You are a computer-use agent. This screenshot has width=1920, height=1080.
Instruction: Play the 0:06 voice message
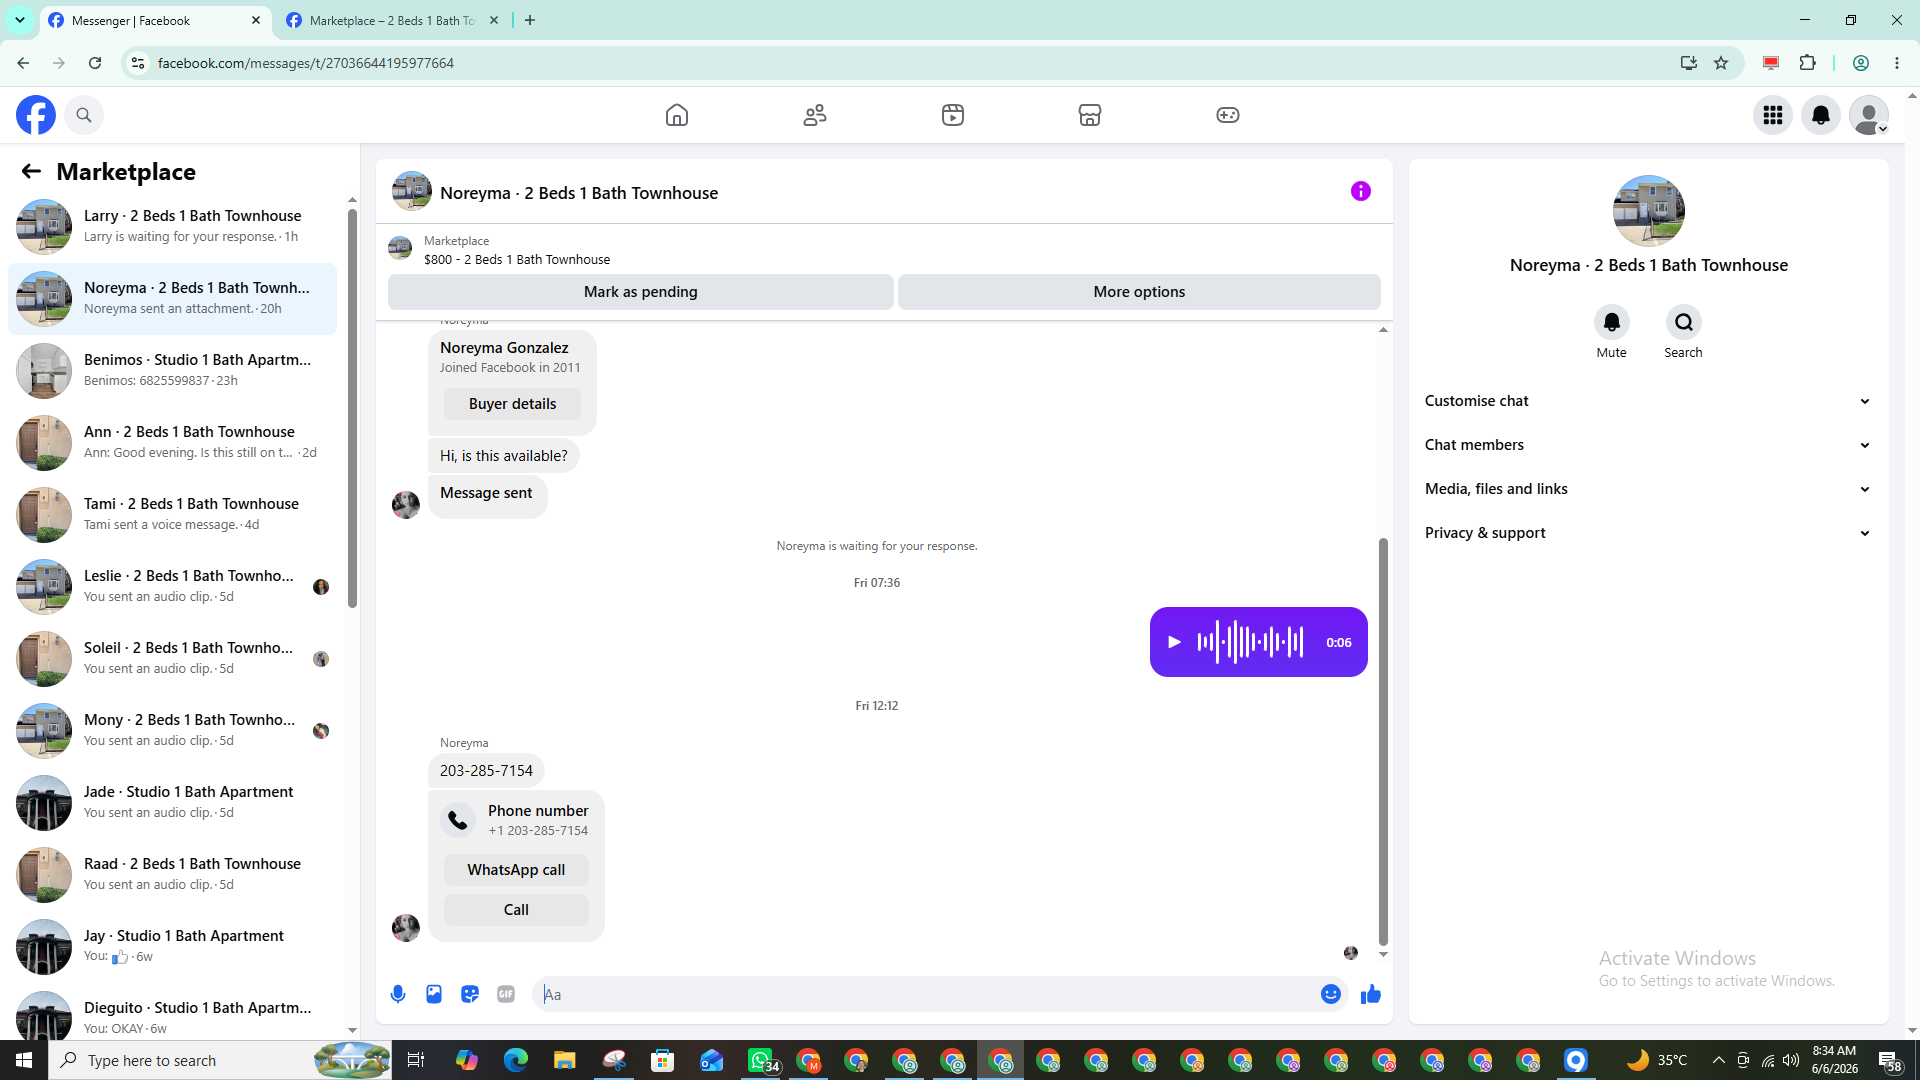1175,642
